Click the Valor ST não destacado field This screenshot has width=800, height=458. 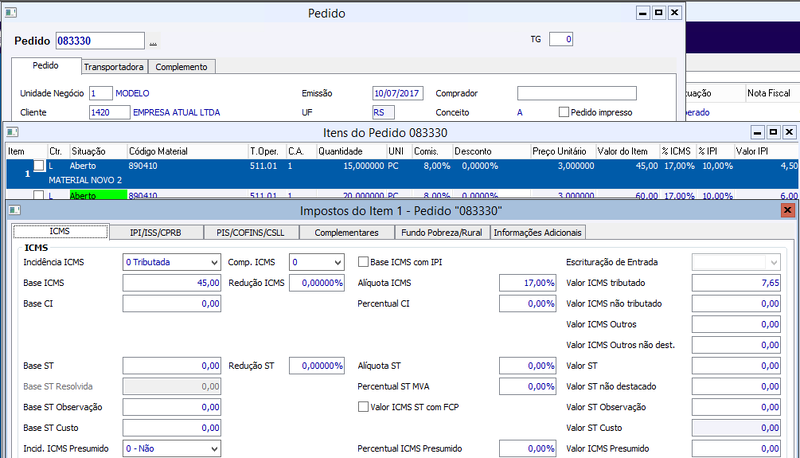tap(736, 387)
